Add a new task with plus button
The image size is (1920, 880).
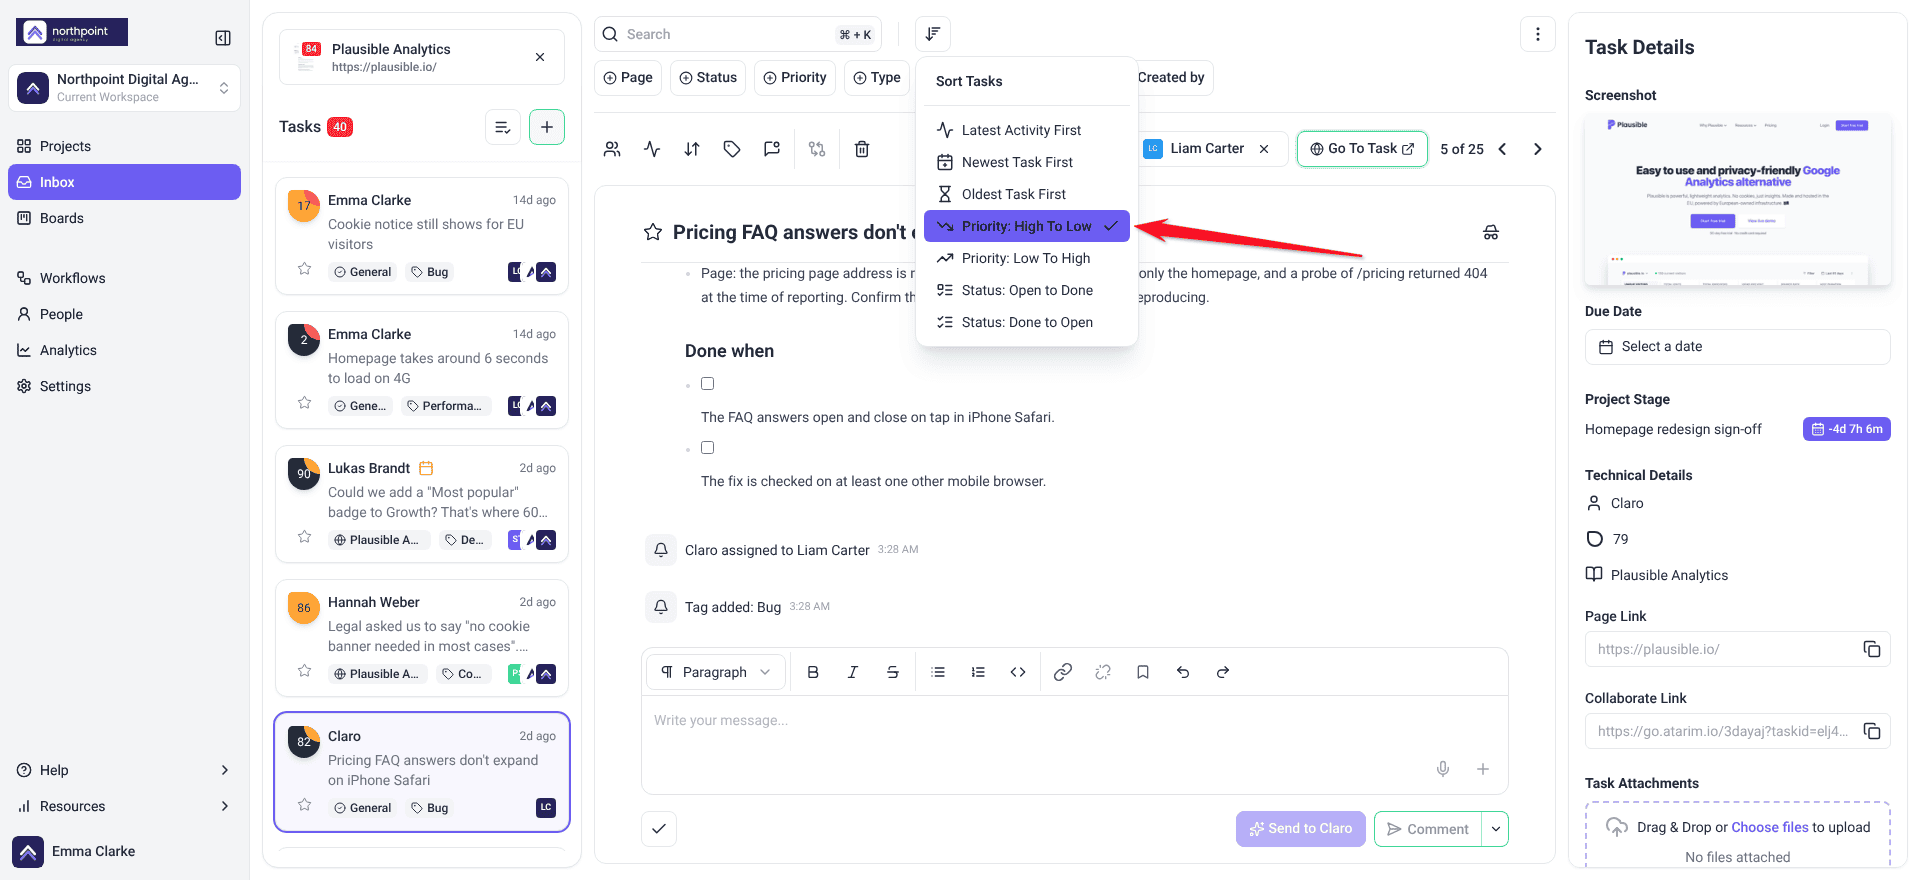(x=547, y=127)
